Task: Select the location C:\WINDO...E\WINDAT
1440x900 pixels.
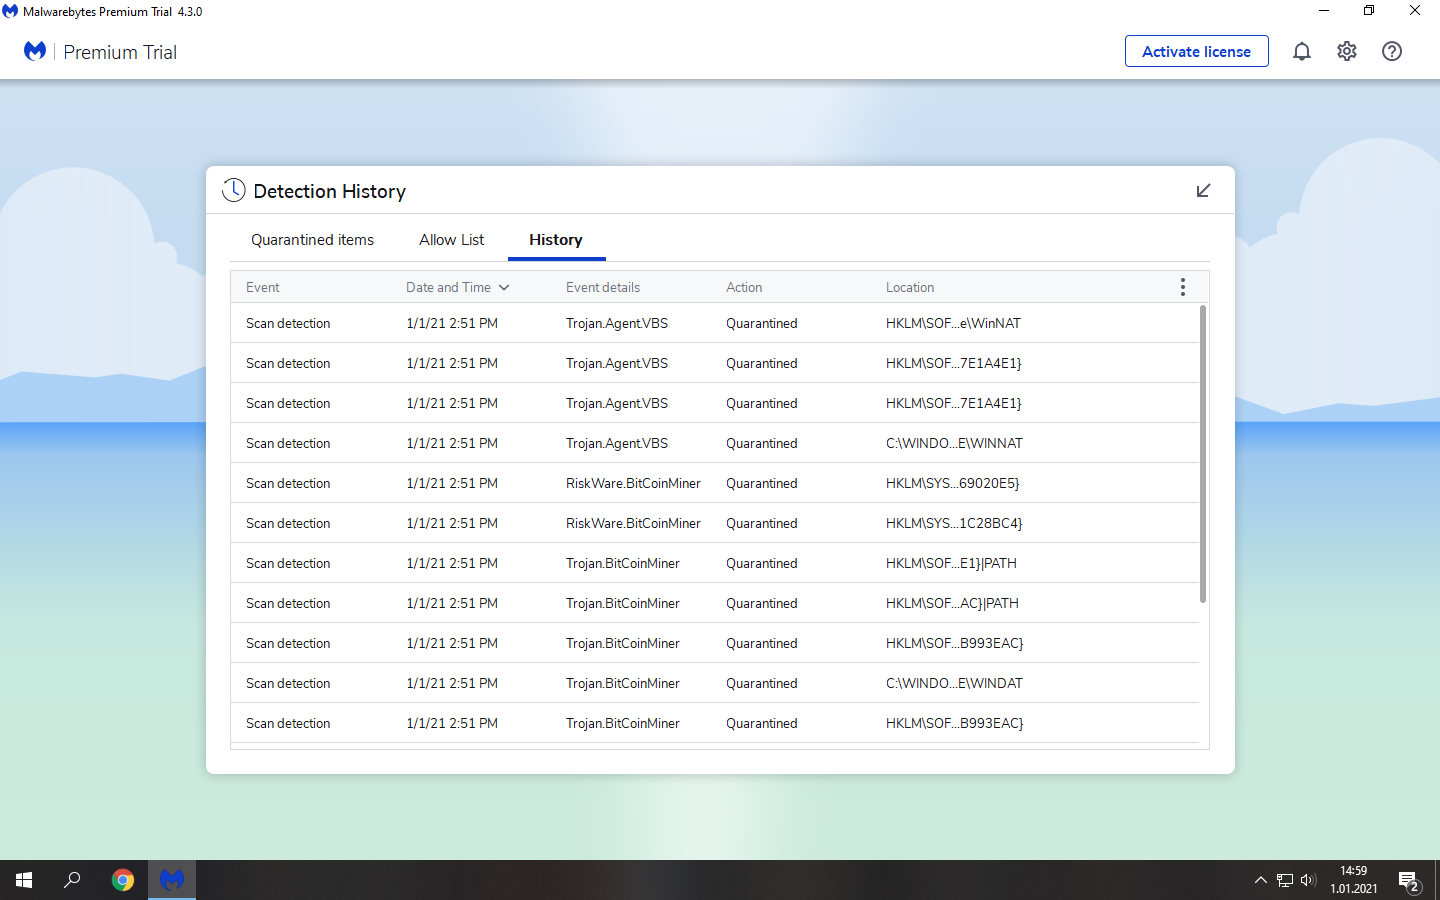Action: [x=954, y=683]
